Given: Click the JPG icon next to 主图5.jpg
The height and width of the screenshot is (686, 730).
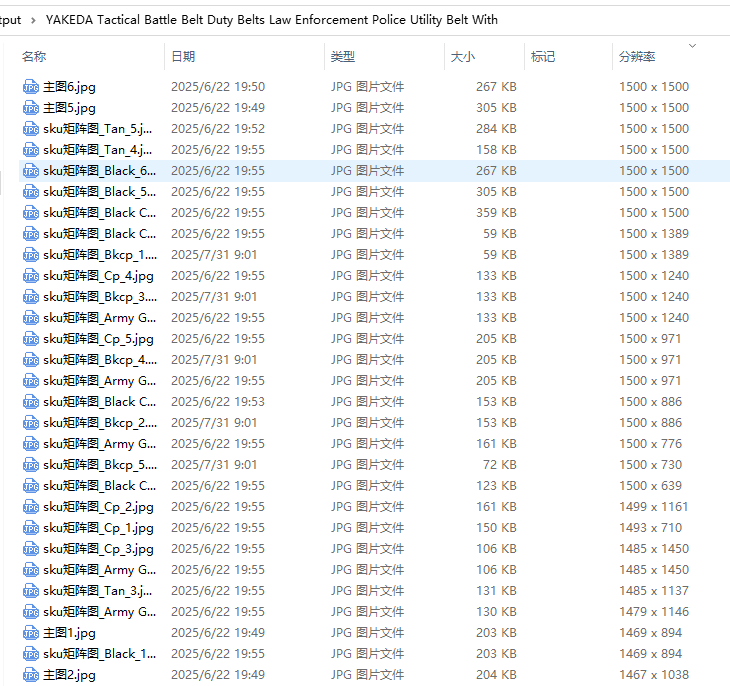Looking at the screenshot, I should [31, 108].
